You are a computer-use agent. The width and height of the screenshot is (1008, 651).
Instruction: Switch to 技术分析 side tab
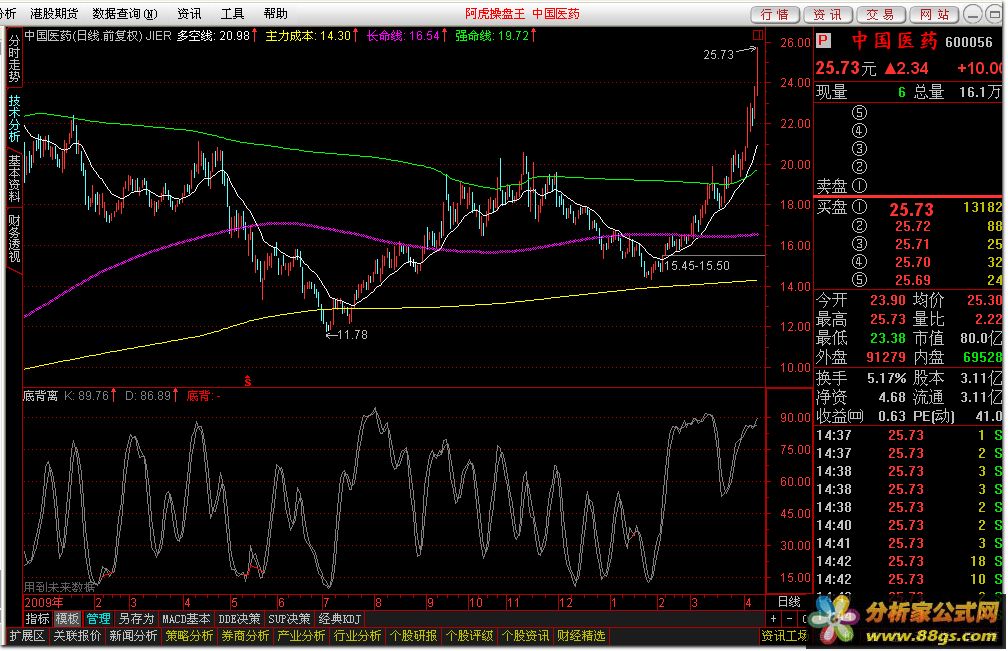tap(14, 118)
